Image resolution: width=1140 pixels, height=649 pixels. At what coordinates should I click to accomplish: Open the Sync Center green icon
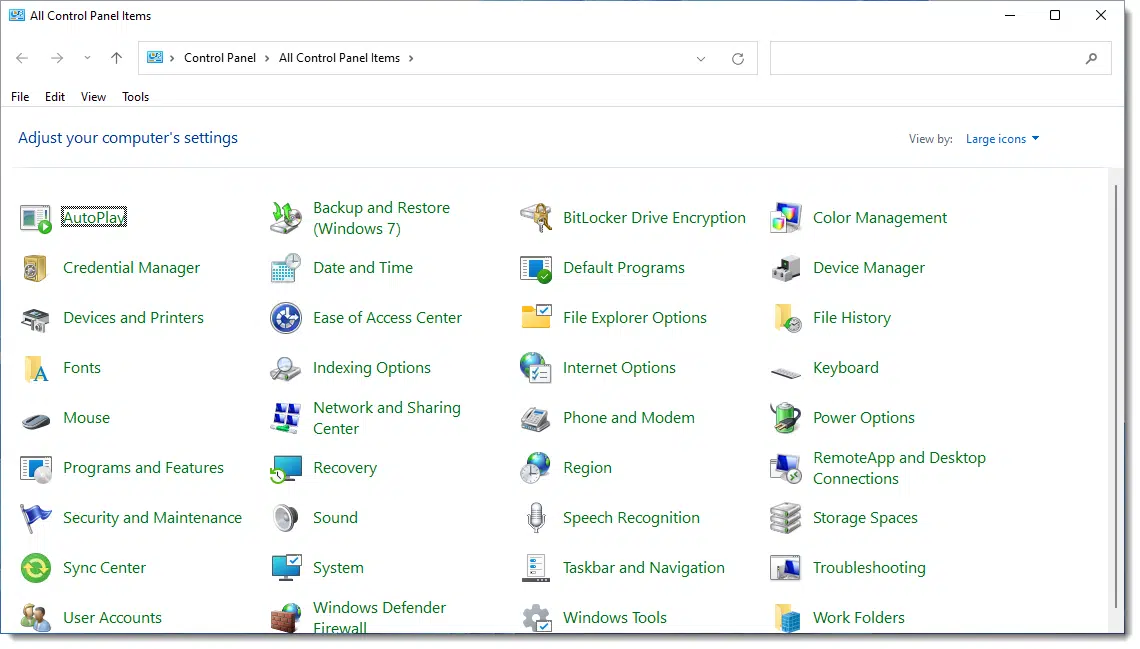click(36, 568)
